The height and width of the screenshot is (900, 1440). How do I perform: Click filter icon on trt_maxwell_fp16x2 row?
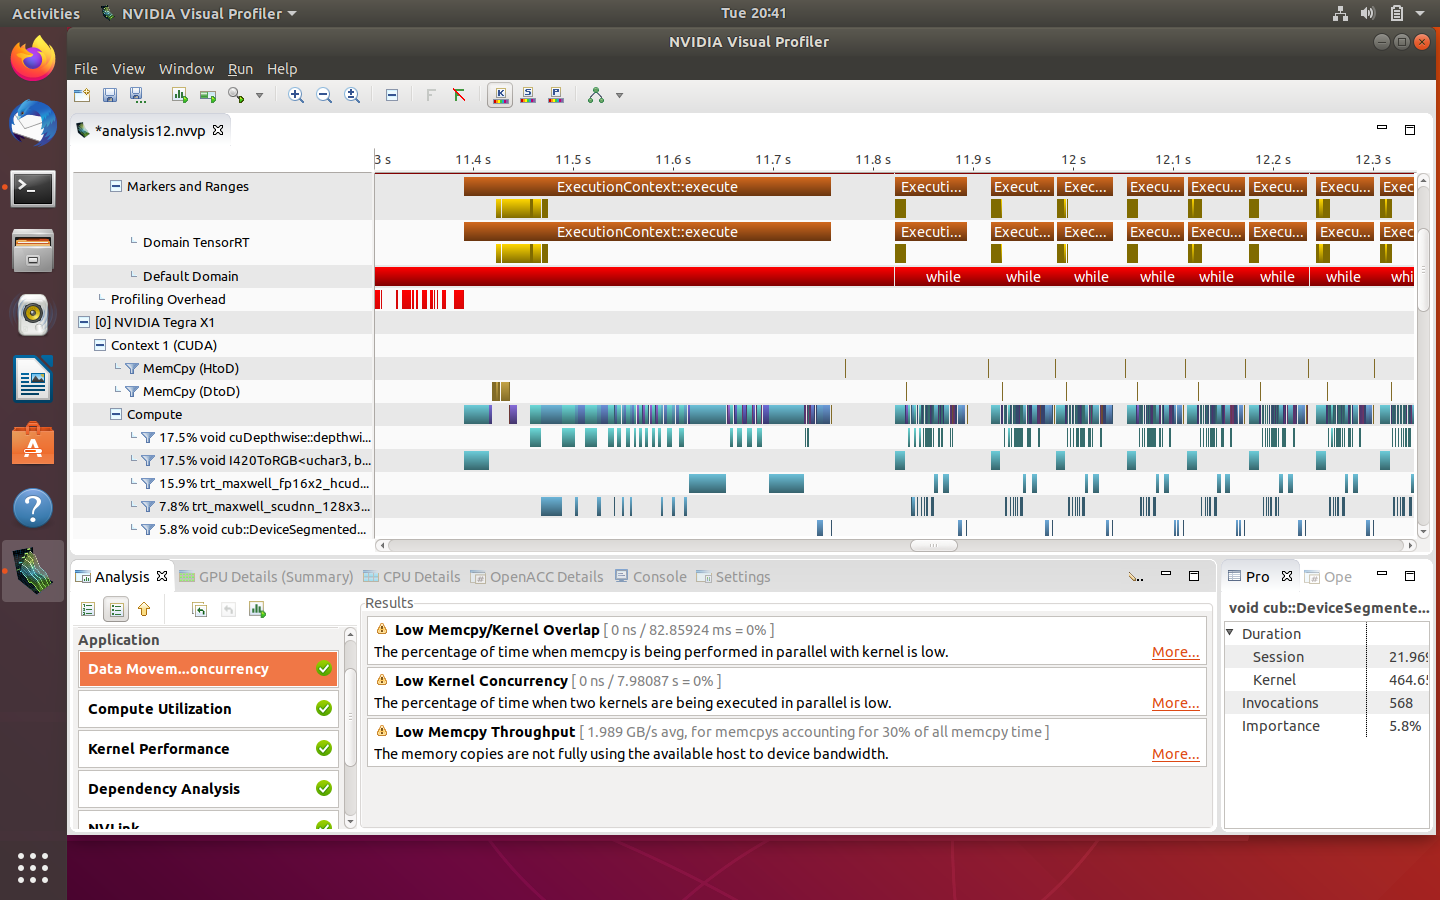point(148,483)
